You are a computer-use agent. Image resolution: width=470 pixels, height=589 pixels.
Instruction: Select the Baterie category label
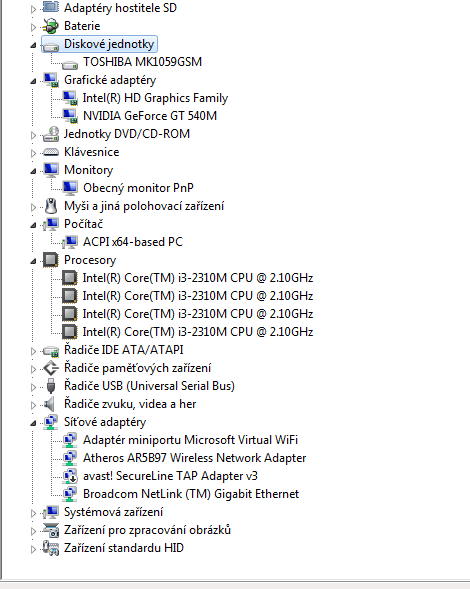coord(82,26)
